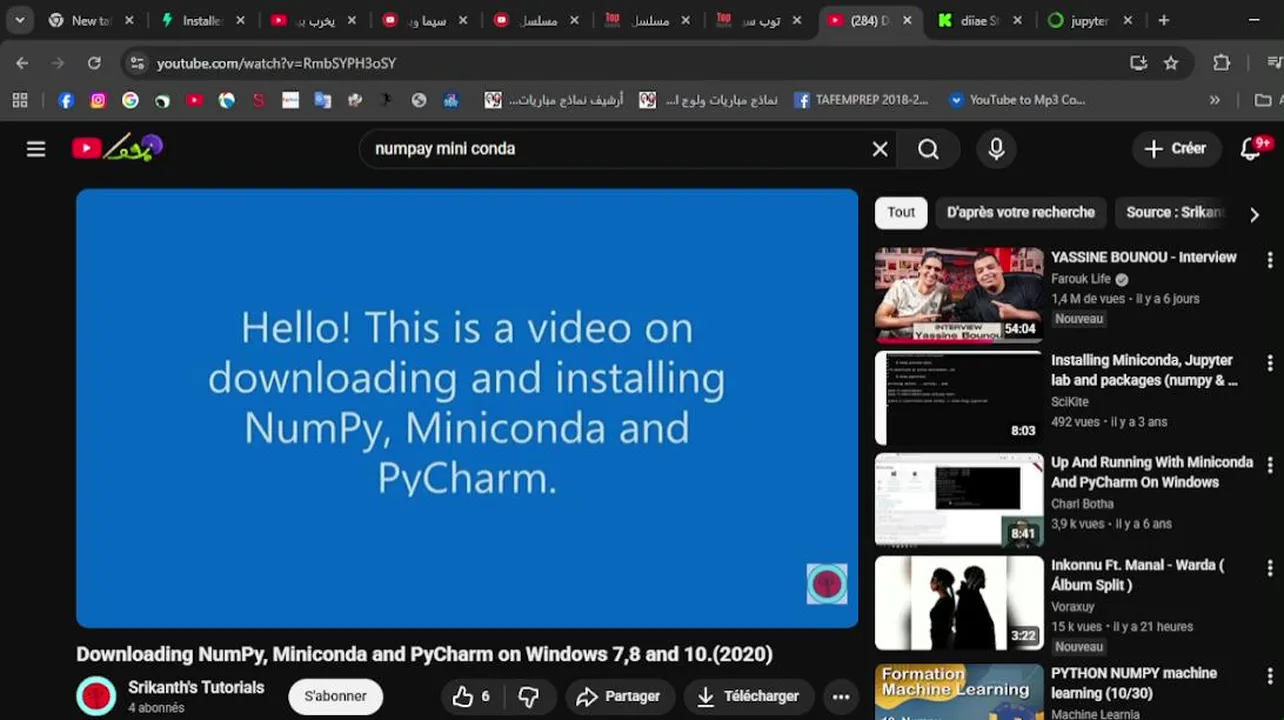The width and height of the screenshot is (1284, 720).
Task: Open the Facebook bookmark icon
Action: coord(66,100)
